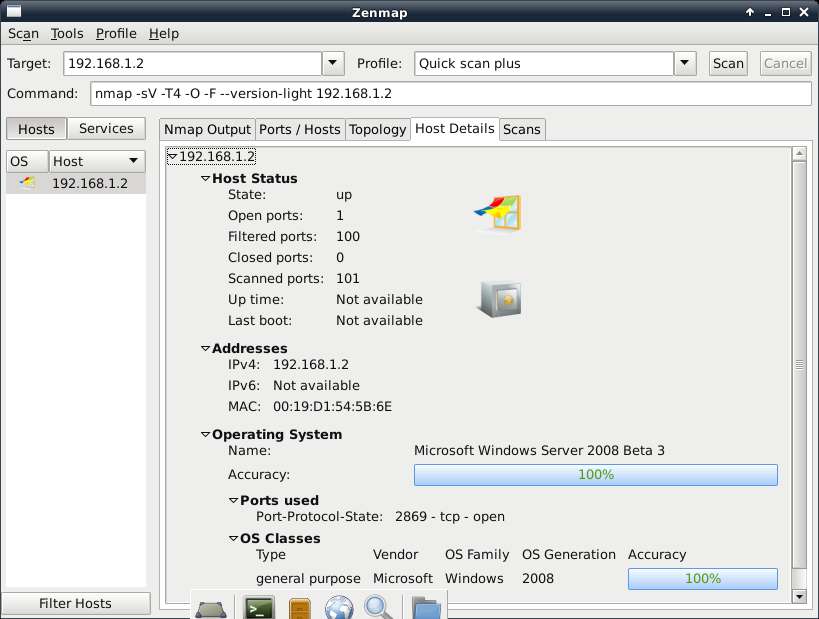Click the host details vertical scrollbar handle
This screenshot has width=819, height=619.
coord(799,365)
